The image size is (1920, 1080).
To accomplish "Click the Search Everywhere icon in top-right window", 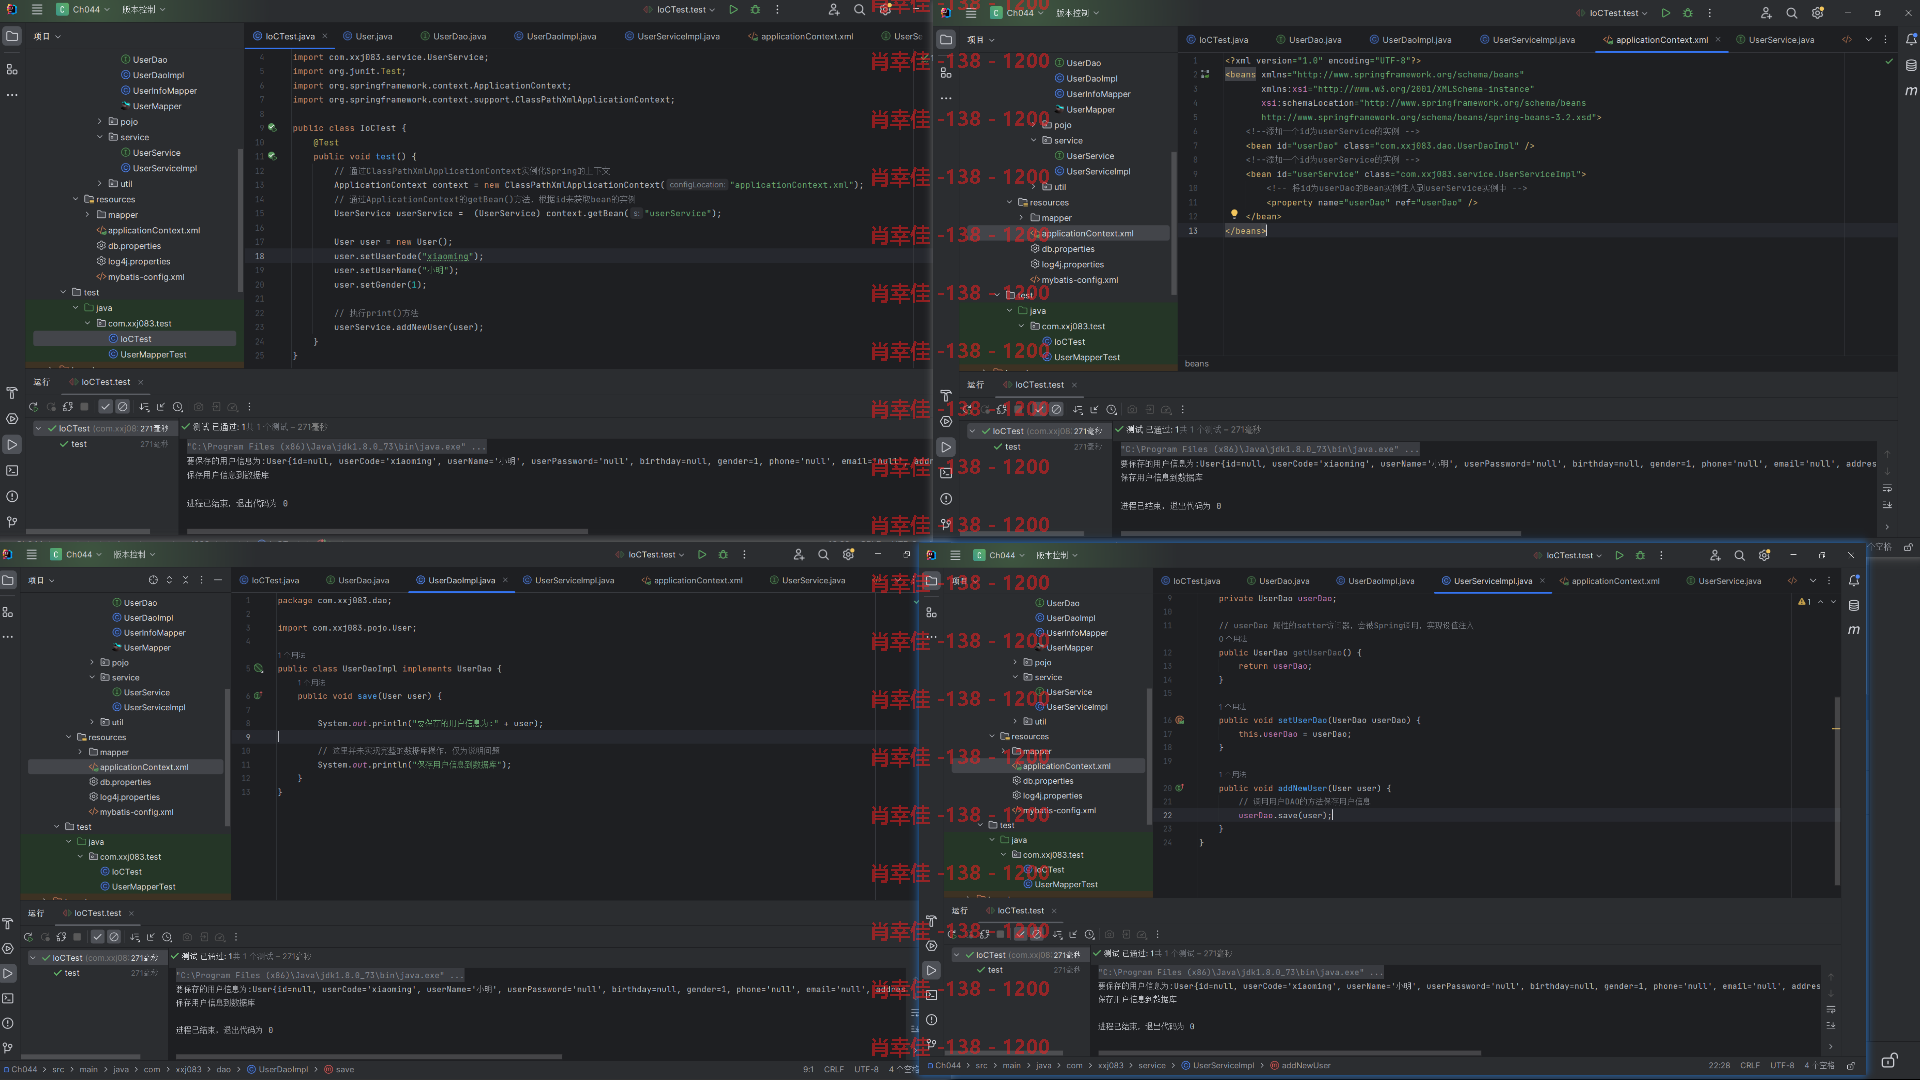I will (x=1792, y=13).
